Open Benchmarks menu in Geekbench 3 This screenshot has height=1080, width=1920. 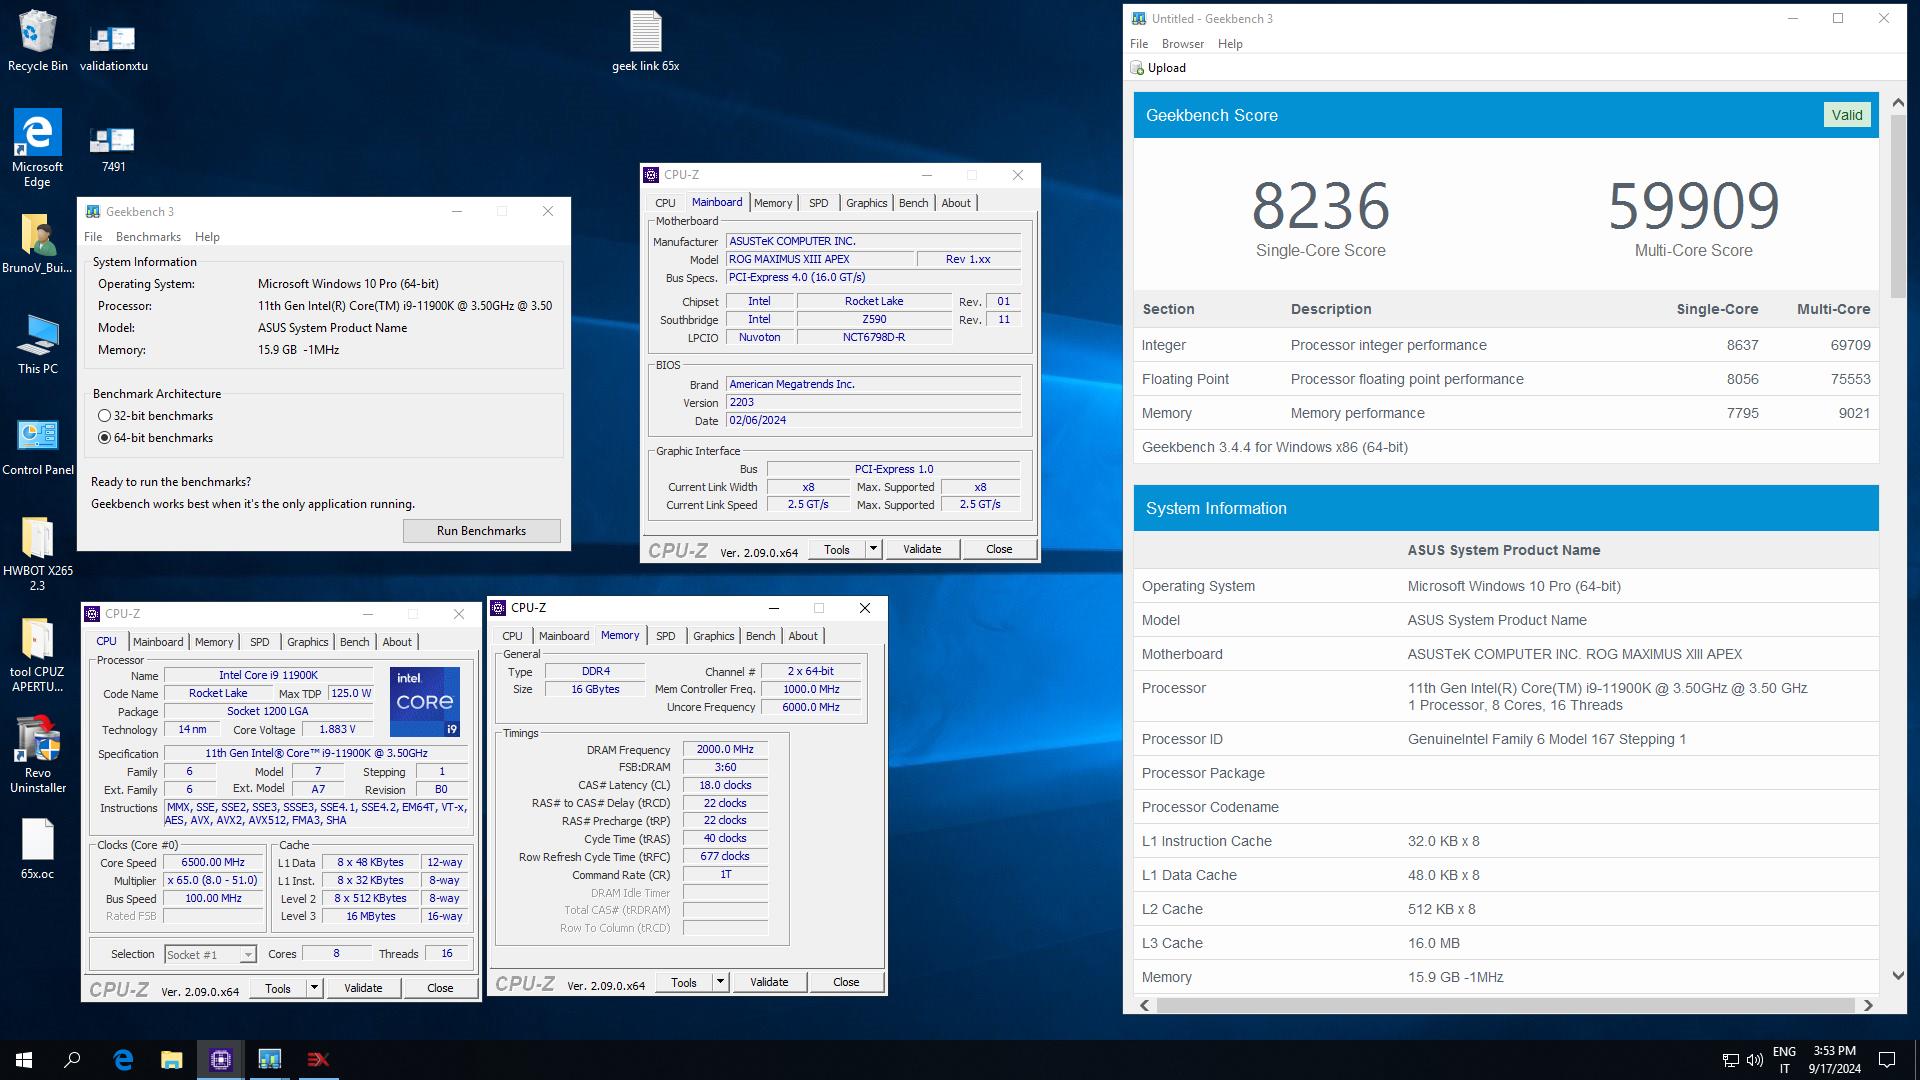coord(148,237)
